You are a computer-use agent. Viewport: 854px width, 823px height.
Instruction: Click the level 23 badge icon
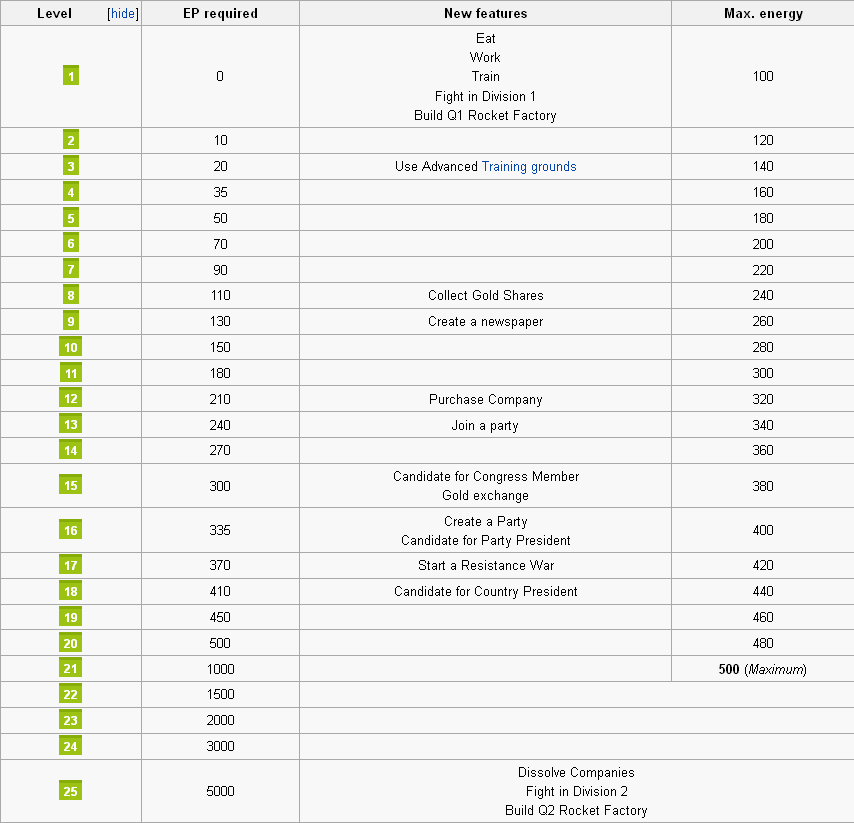71,720
